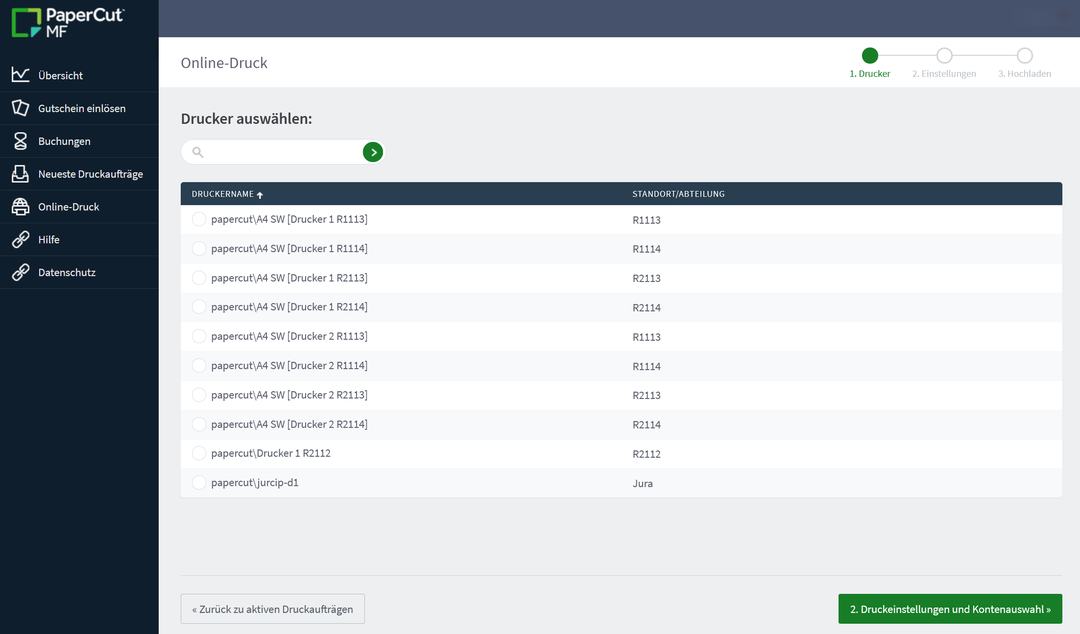Image resolution: width=1080 pixels, height=634 pixels.
Task: Click step 2 Einstellungen indicator circle
Action: pyautogui.click(x=944, y=55)
